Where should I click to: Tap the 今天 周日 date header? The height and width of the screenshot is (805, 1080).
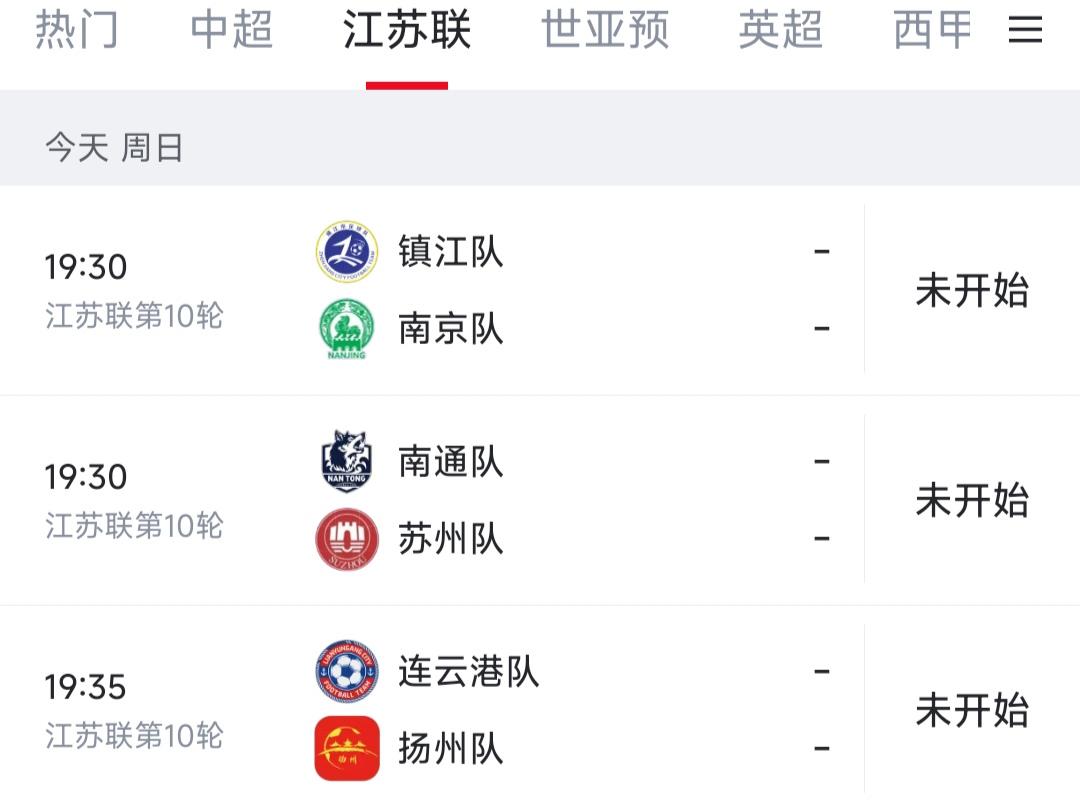pos(114,147)
